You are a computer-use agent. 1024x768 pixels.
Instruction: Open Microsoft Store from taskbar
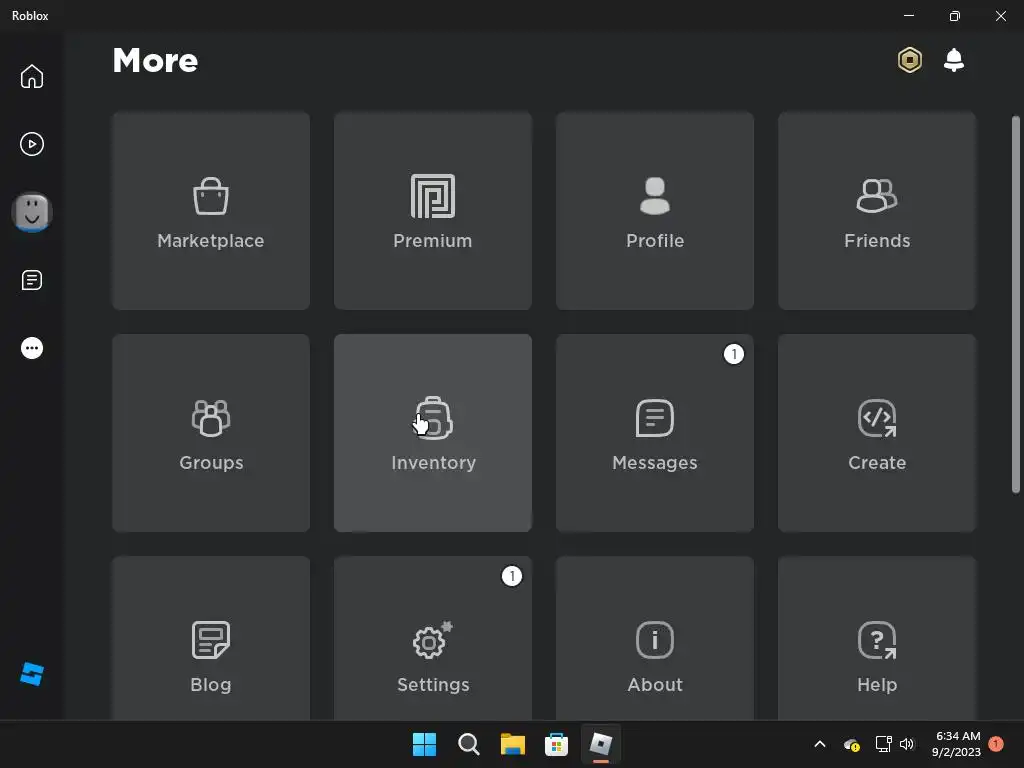click(556, 744)
